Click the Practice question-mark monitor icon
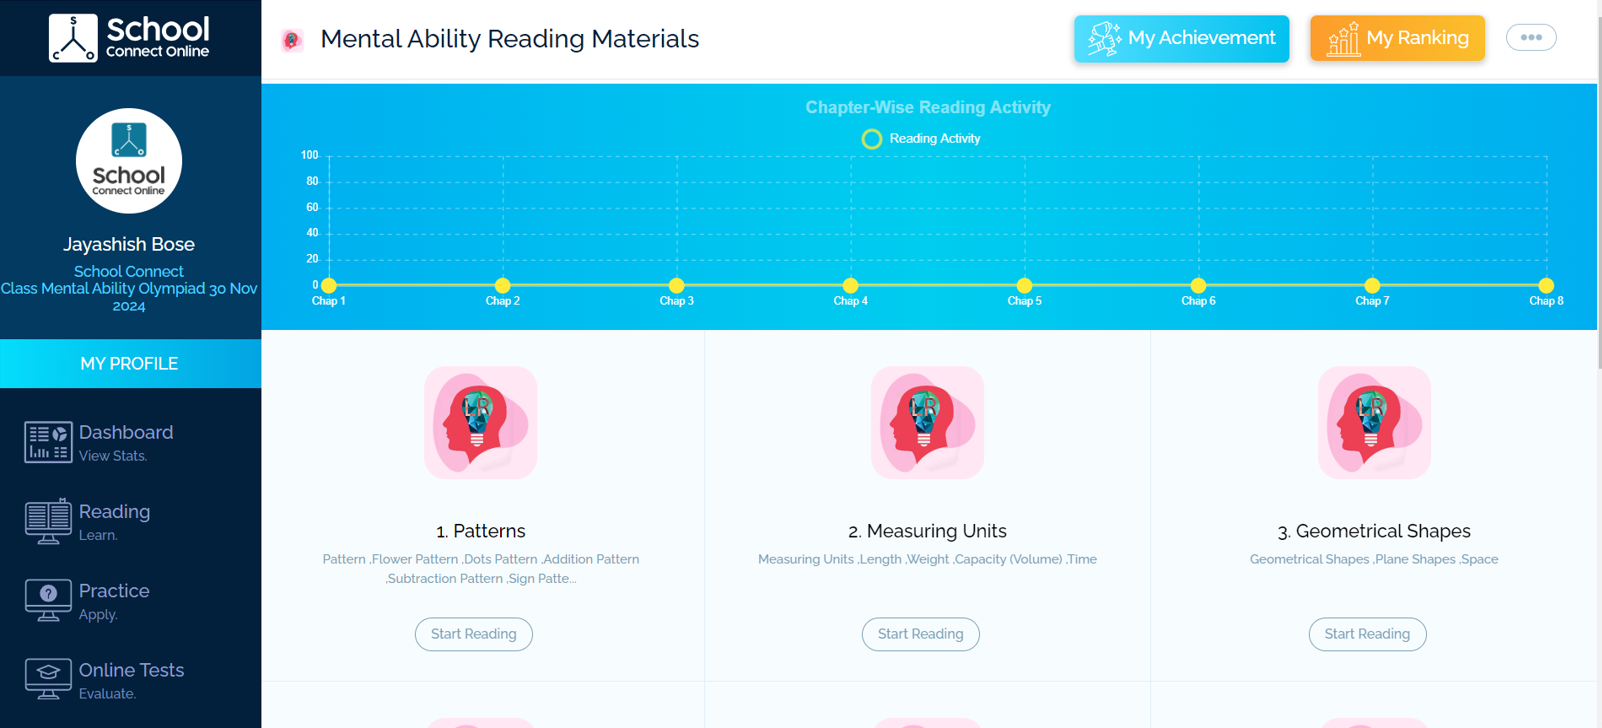The height and width of the screenshot is (728, 1602). click(48, 600)
